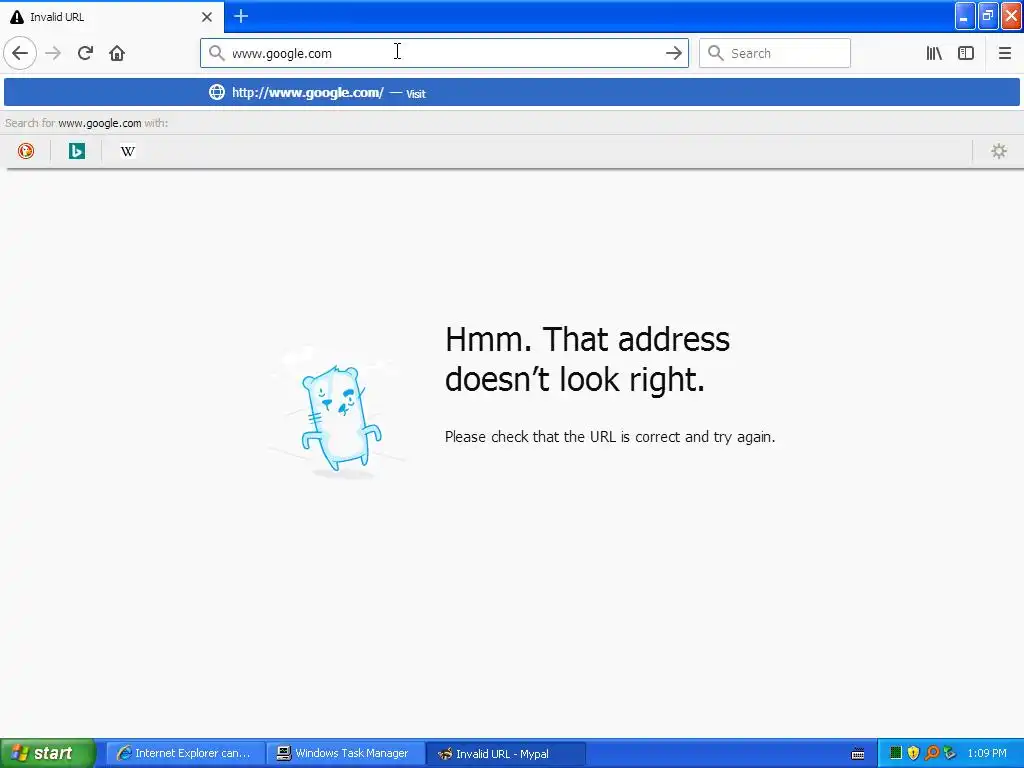Screen dimensions: 1024x768
Task: Minimize the Mypal browser window
Action: pyautogui.click(x=965, y=16)
